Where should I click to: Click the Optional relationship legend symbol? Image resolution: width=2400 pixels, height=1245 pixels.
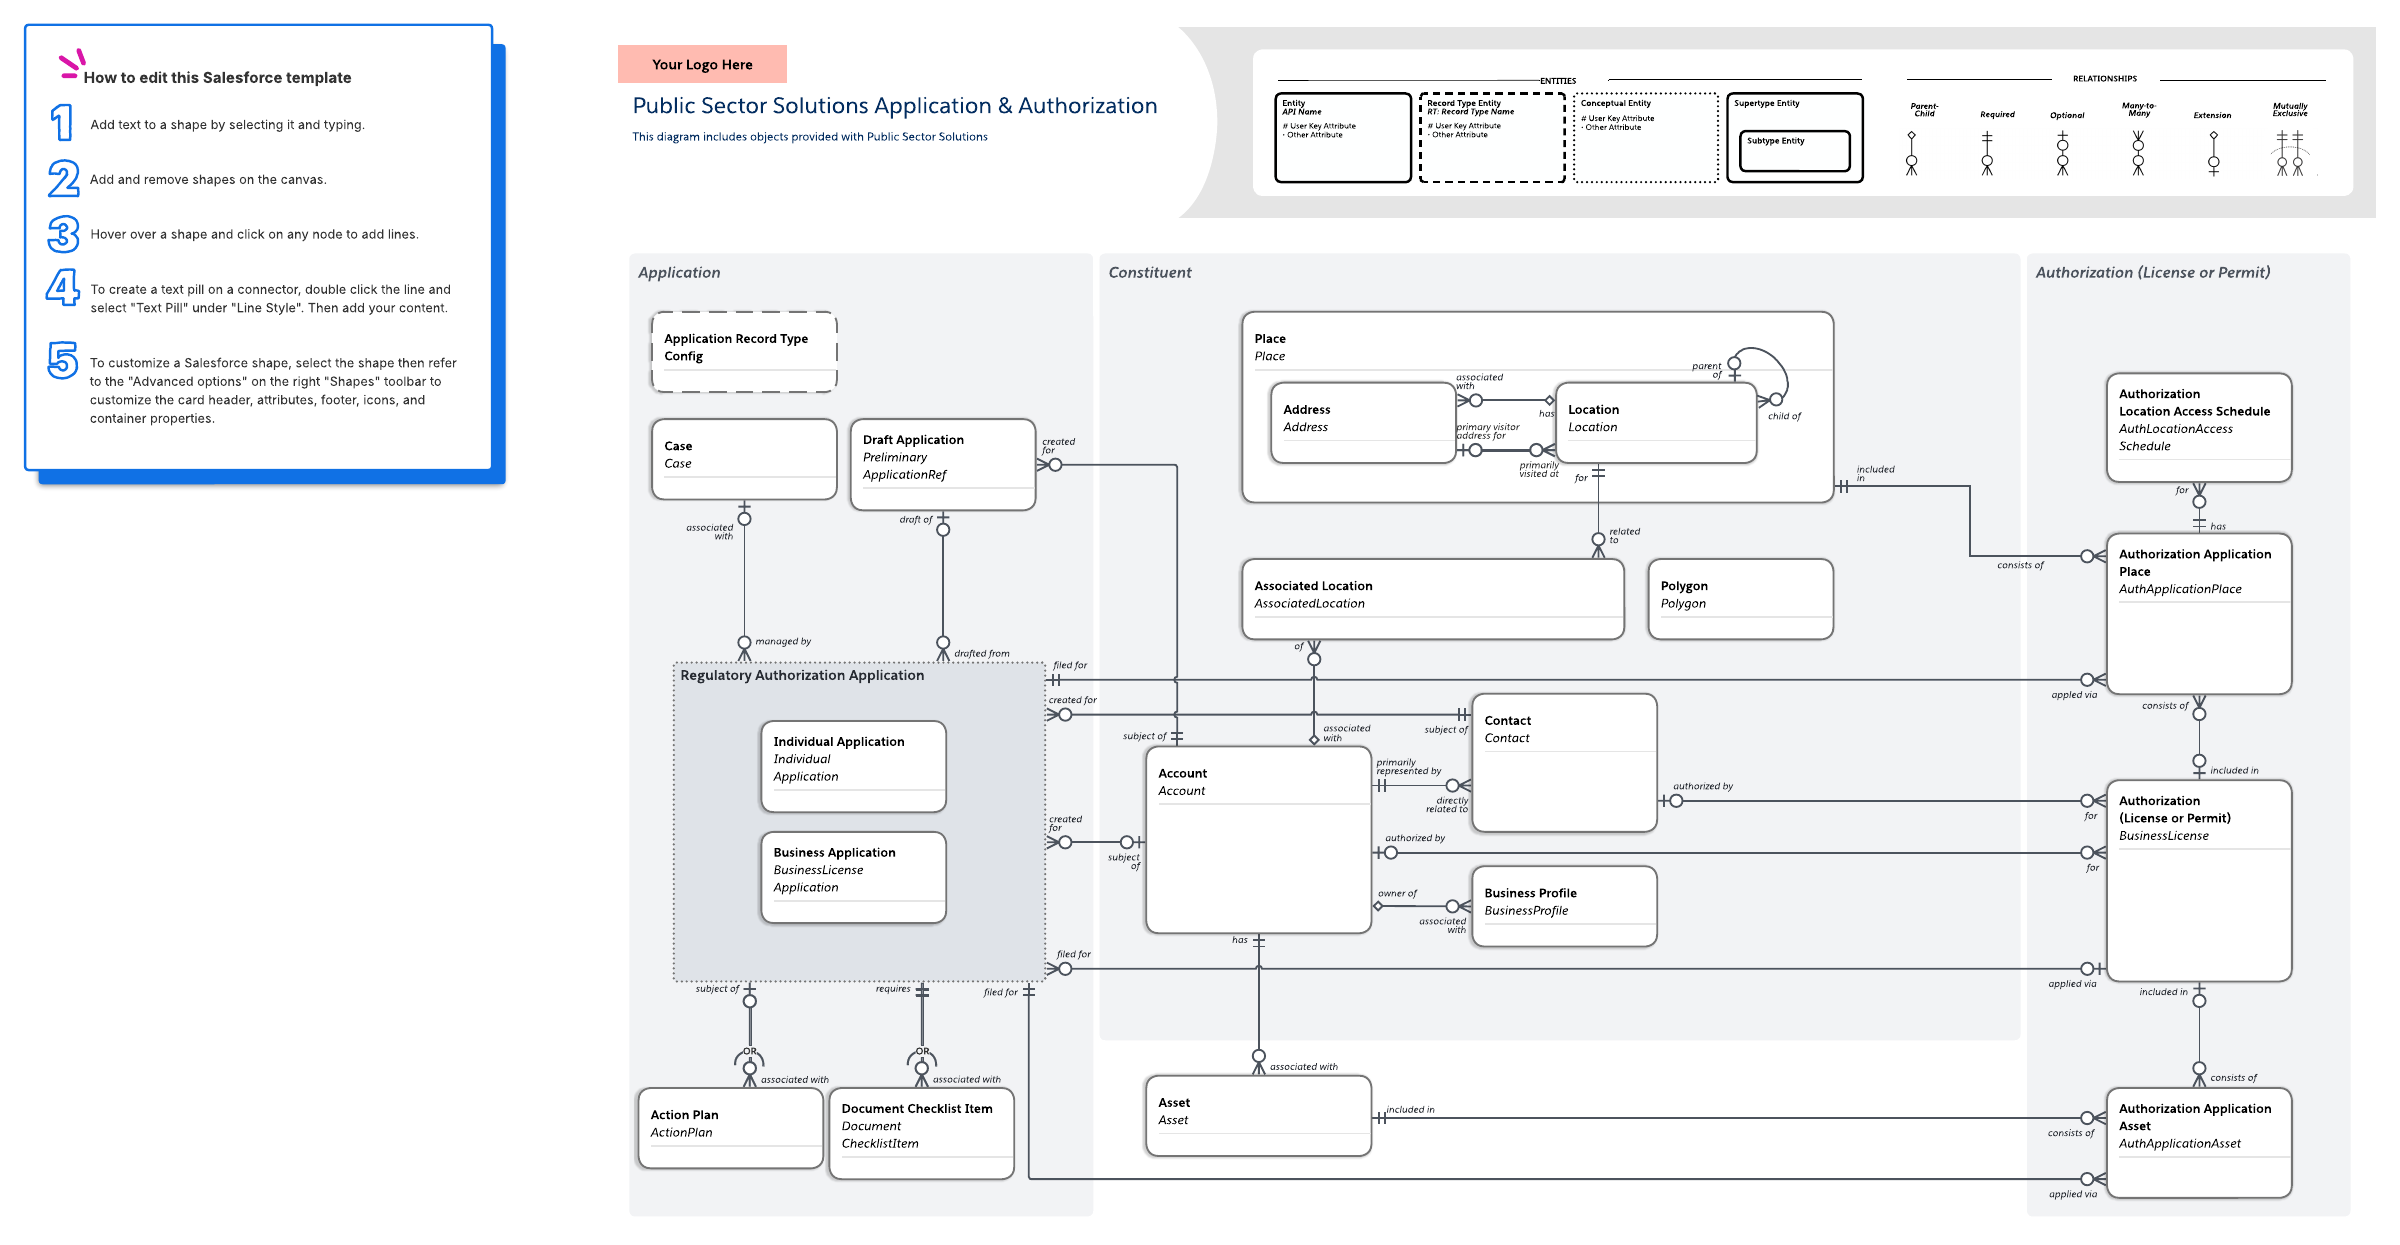coord(2062,153)
